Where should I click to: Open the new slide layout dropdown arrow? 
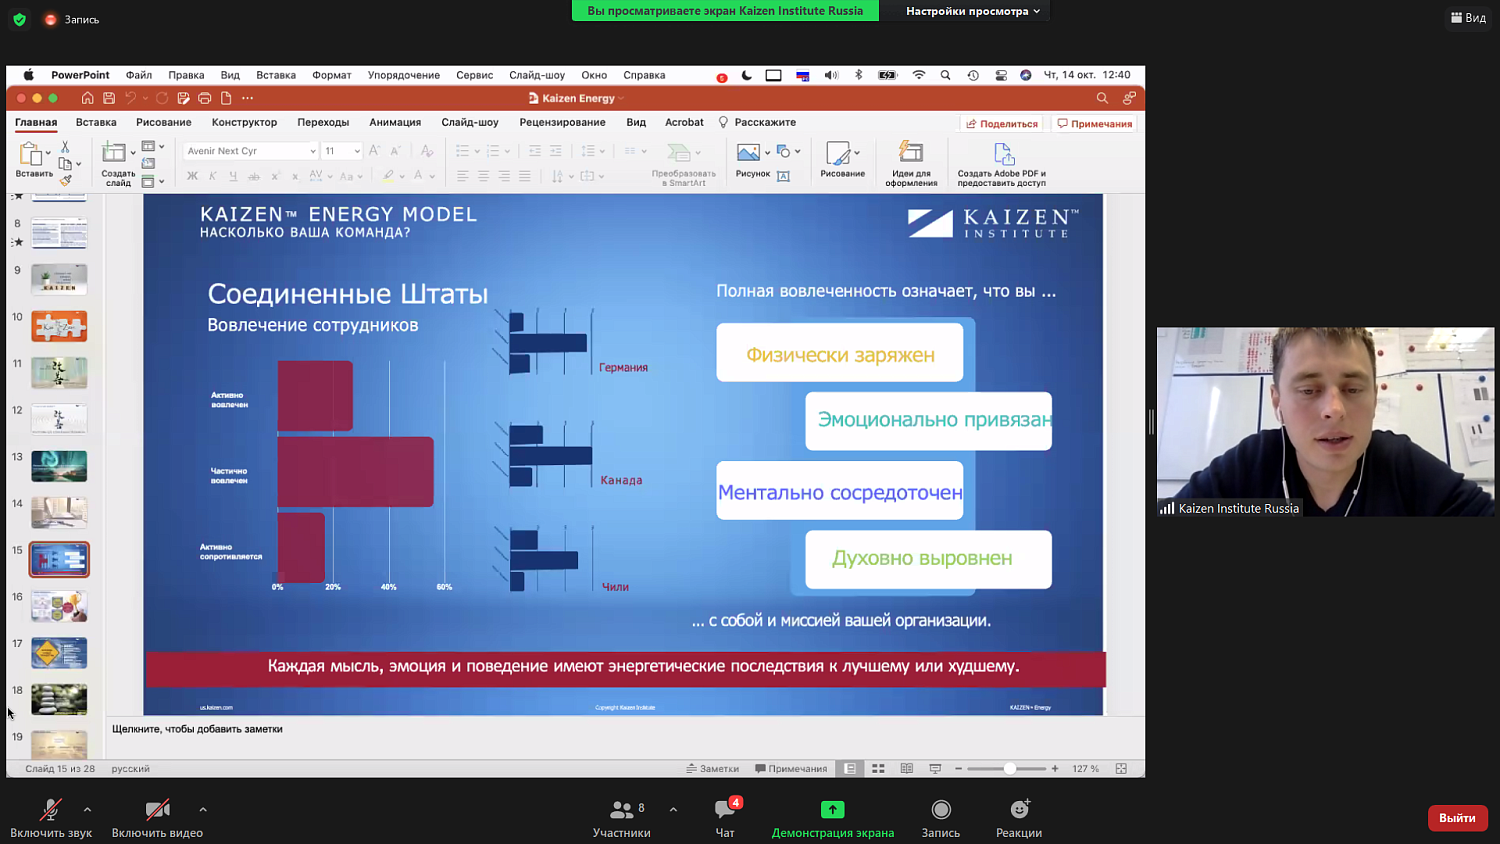132,153
